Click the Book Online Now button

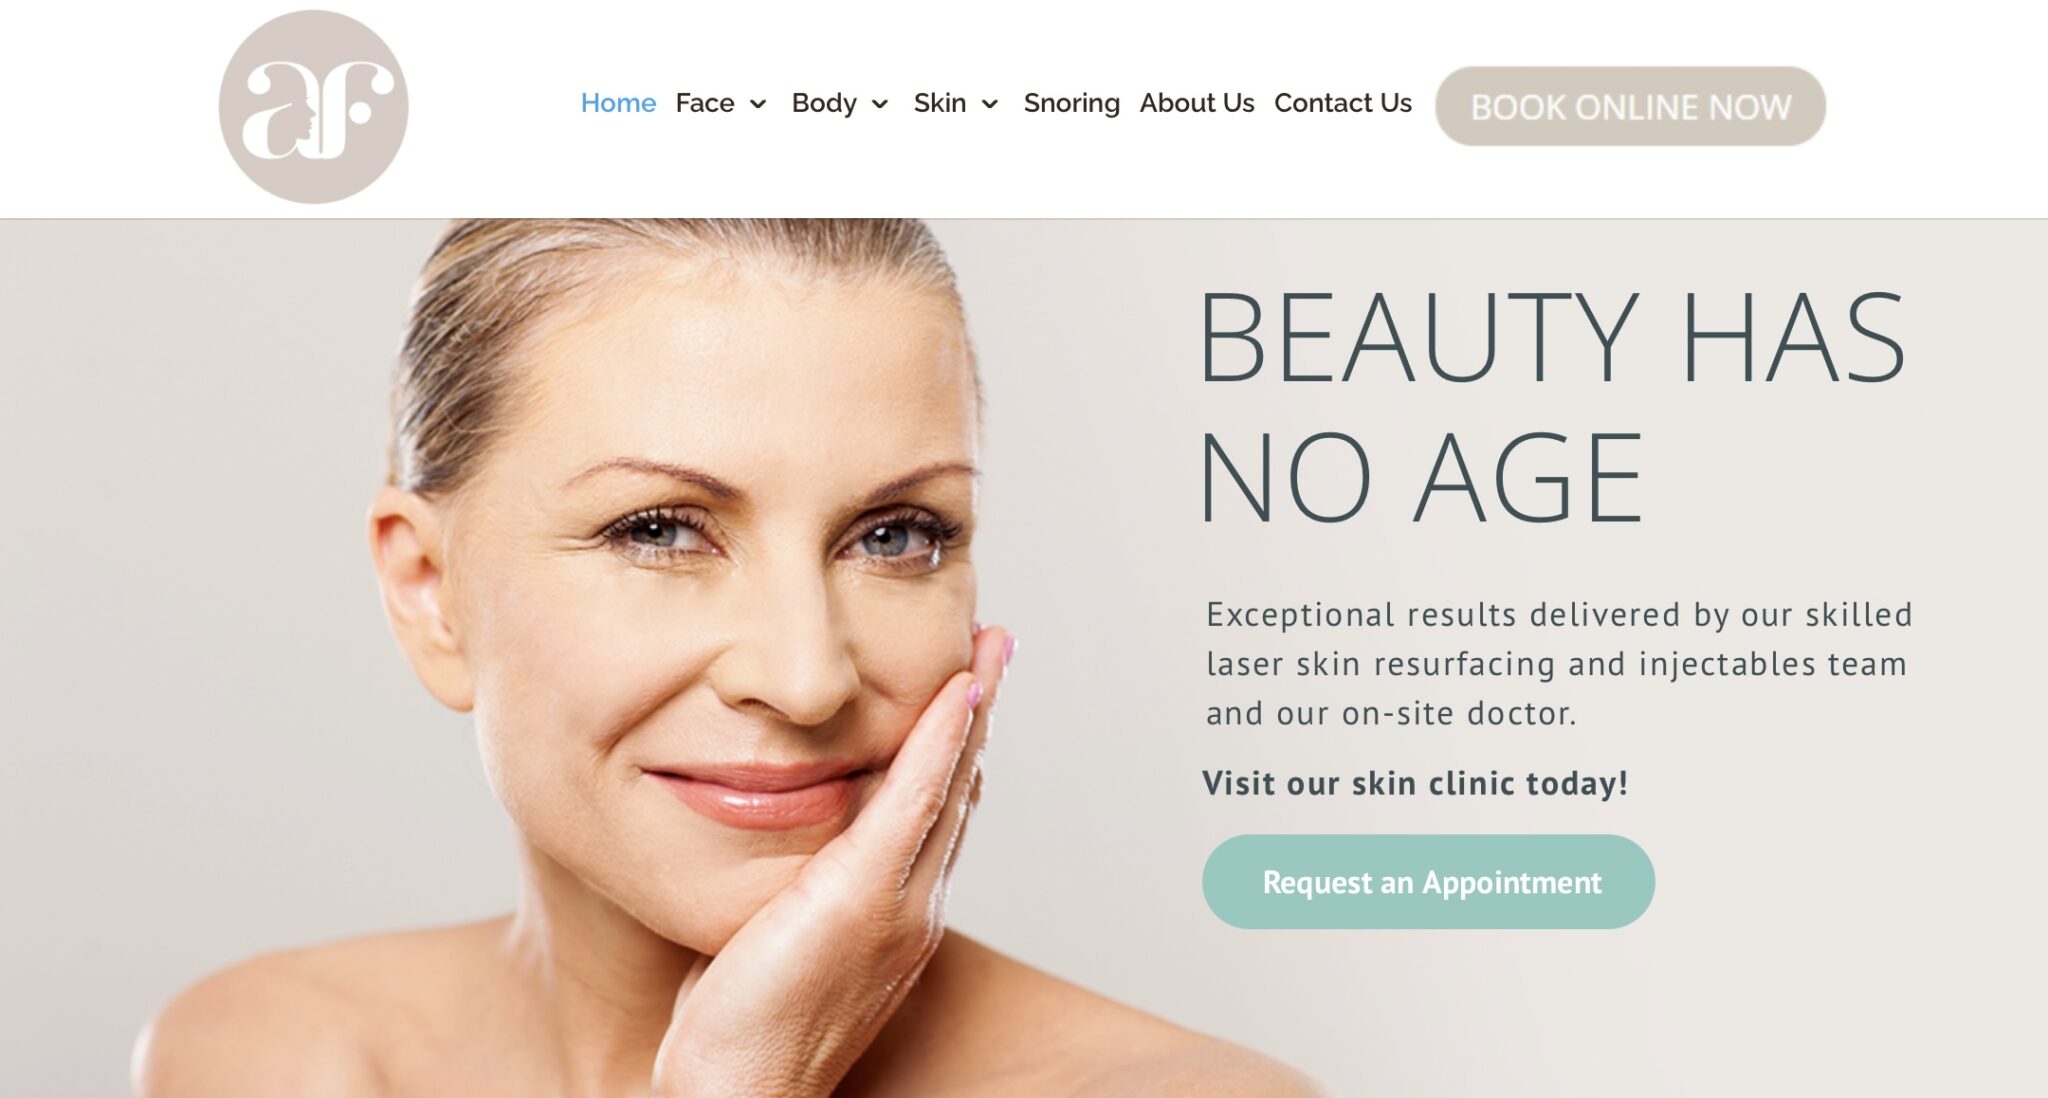[x=1630, y=106]
